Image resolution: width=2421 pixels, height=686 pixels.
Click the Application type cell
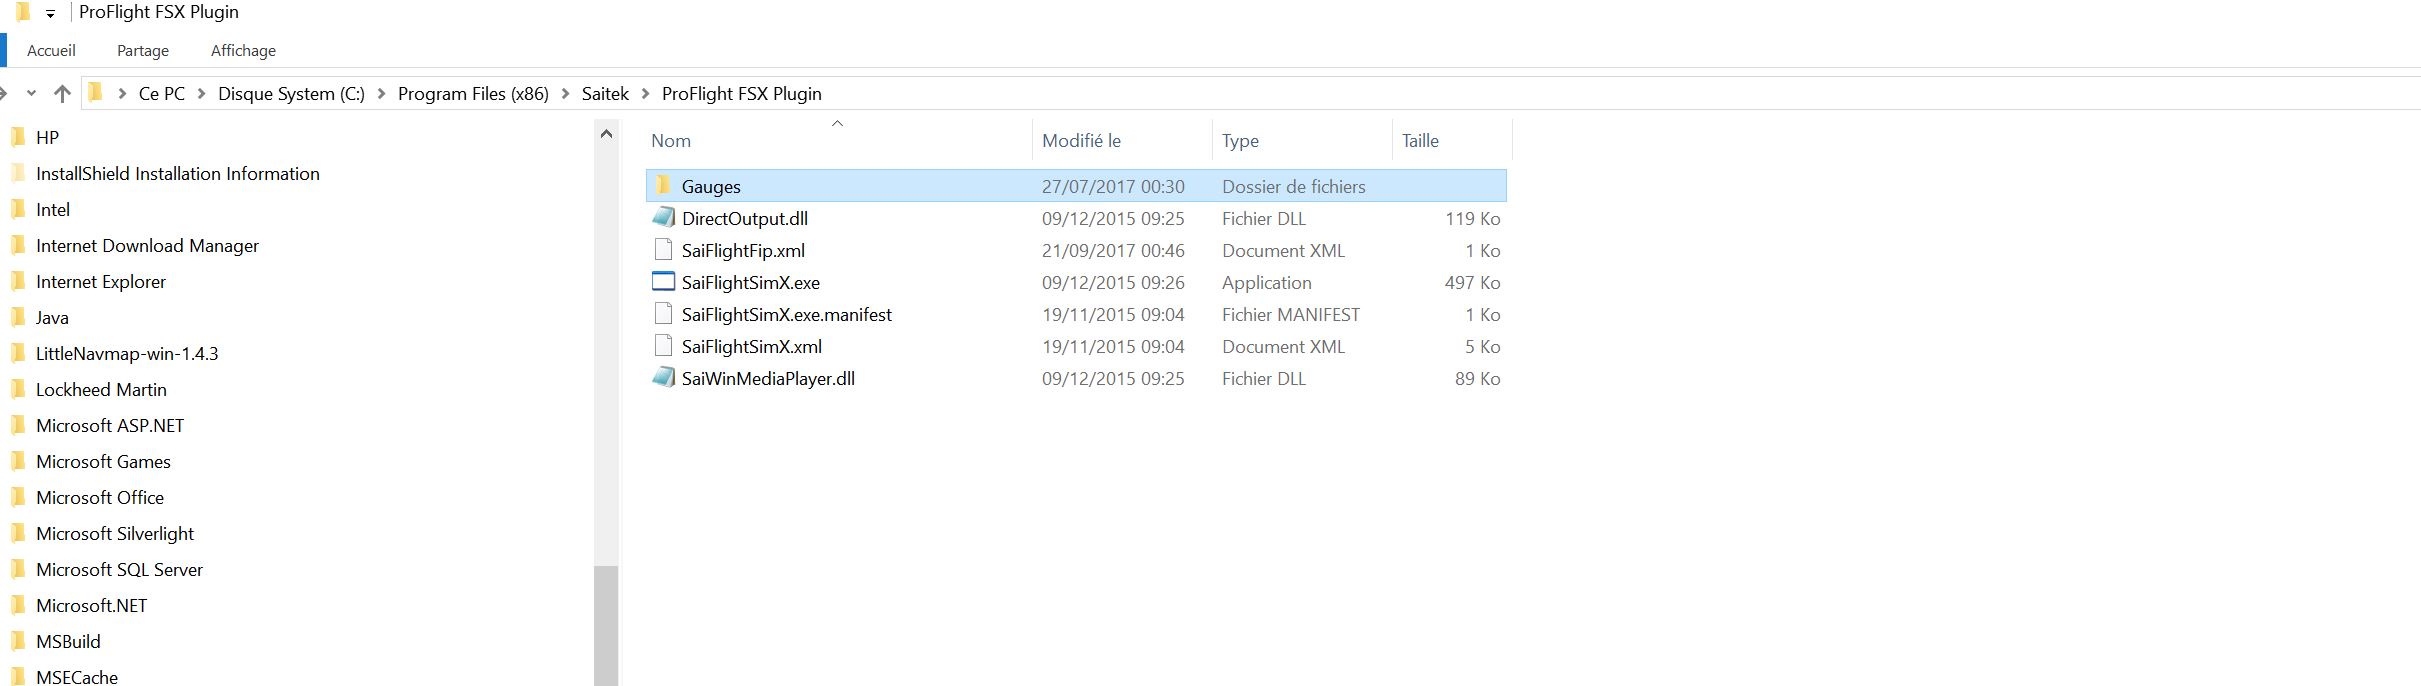[x=1266, y=282]
